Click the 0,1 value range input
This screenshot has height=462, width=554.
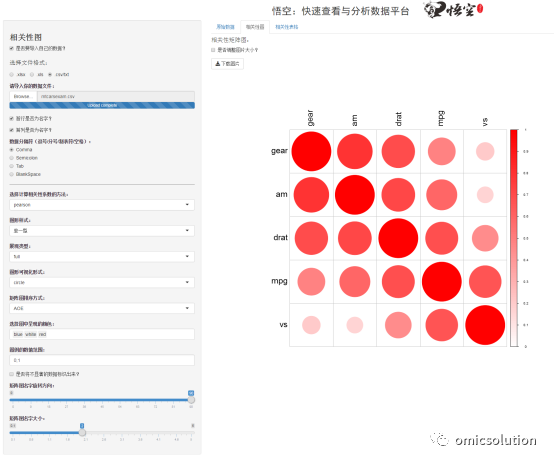tap(102, 360)
